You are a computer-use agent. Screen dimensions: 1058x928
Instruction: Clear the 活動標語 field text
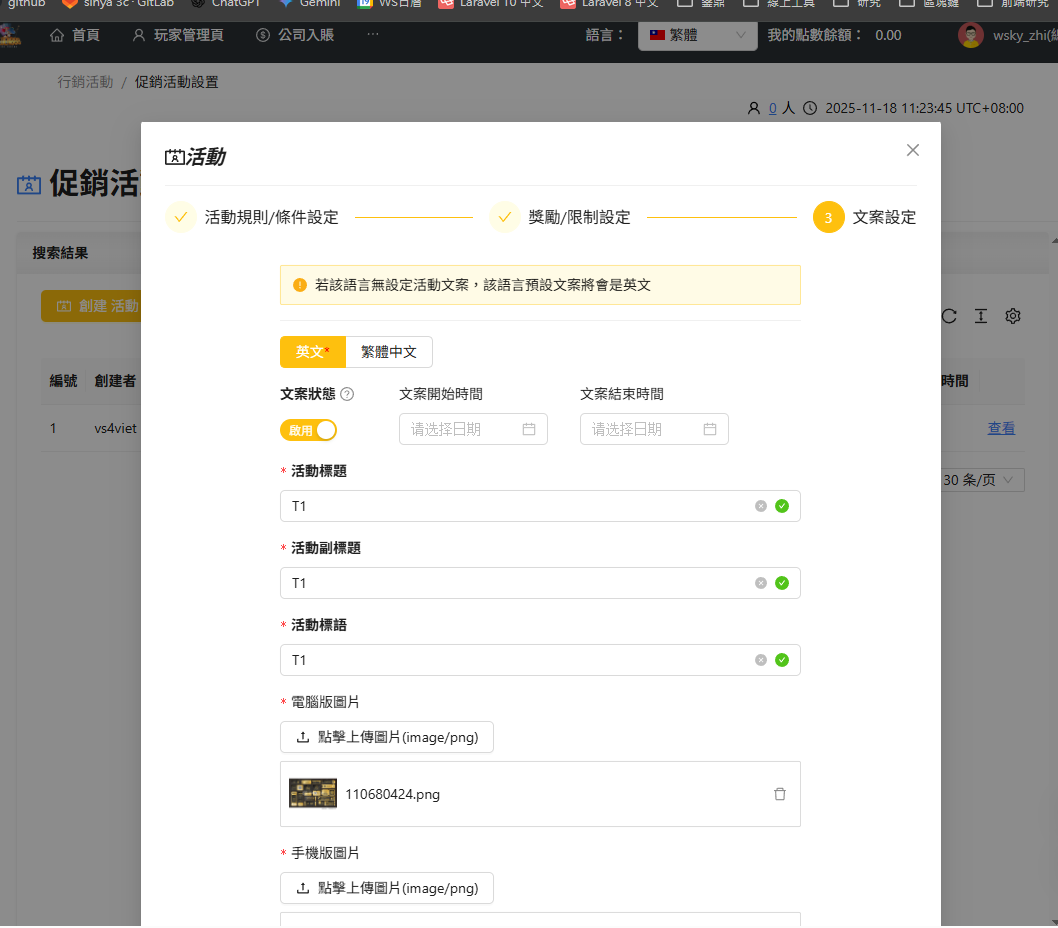(761, 660)
